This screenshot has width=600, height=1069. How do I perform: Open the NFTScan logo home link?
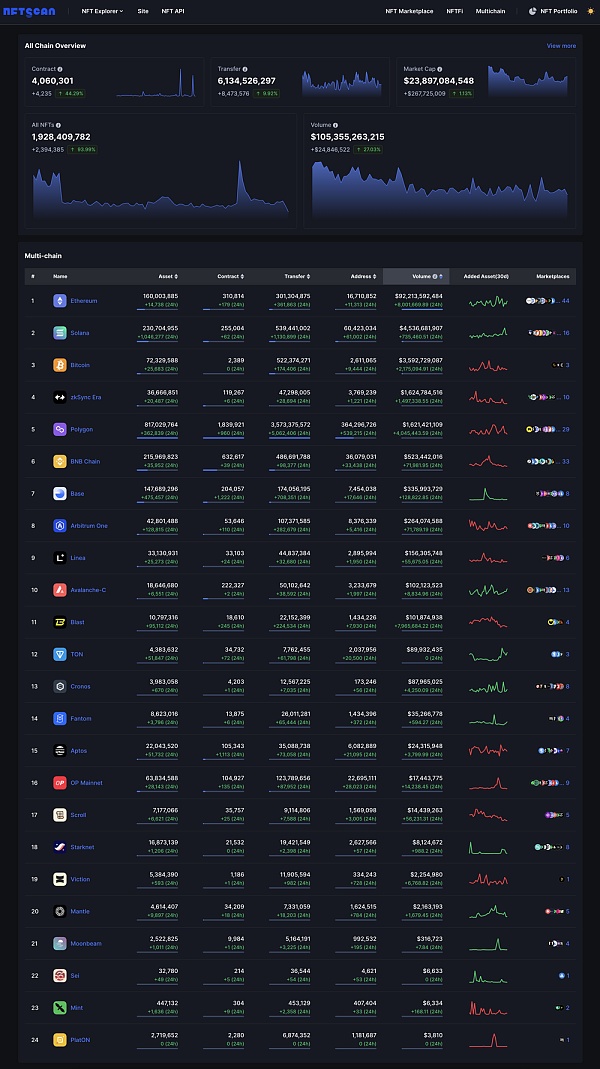click(x=29, y=12)
